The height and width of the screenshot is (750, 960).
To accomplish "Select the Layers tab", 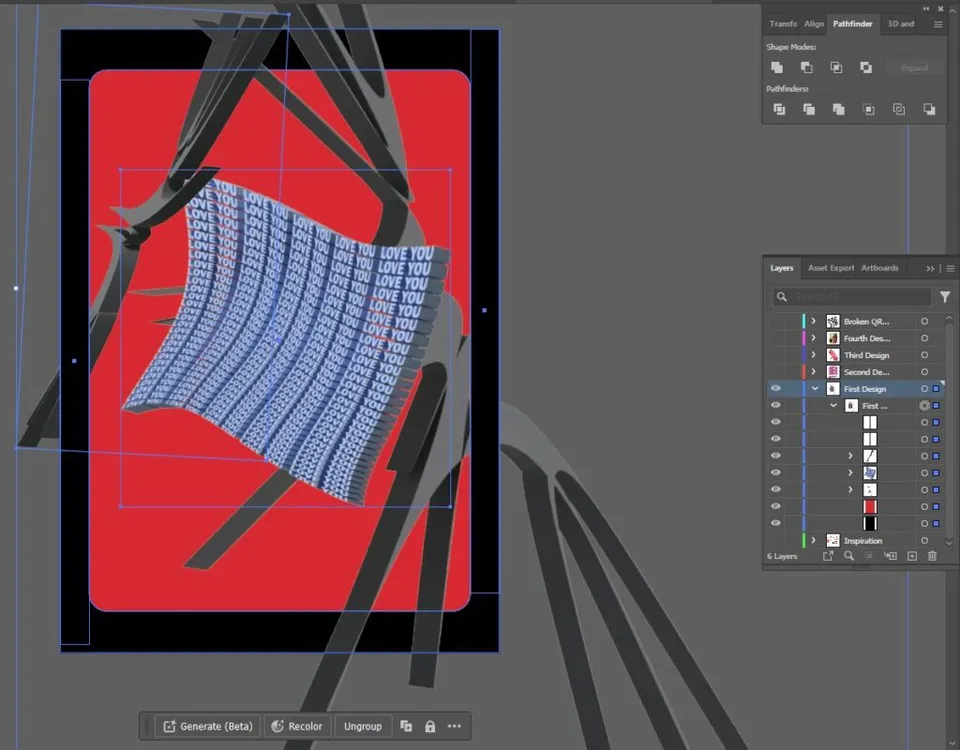I will point(782,268).
